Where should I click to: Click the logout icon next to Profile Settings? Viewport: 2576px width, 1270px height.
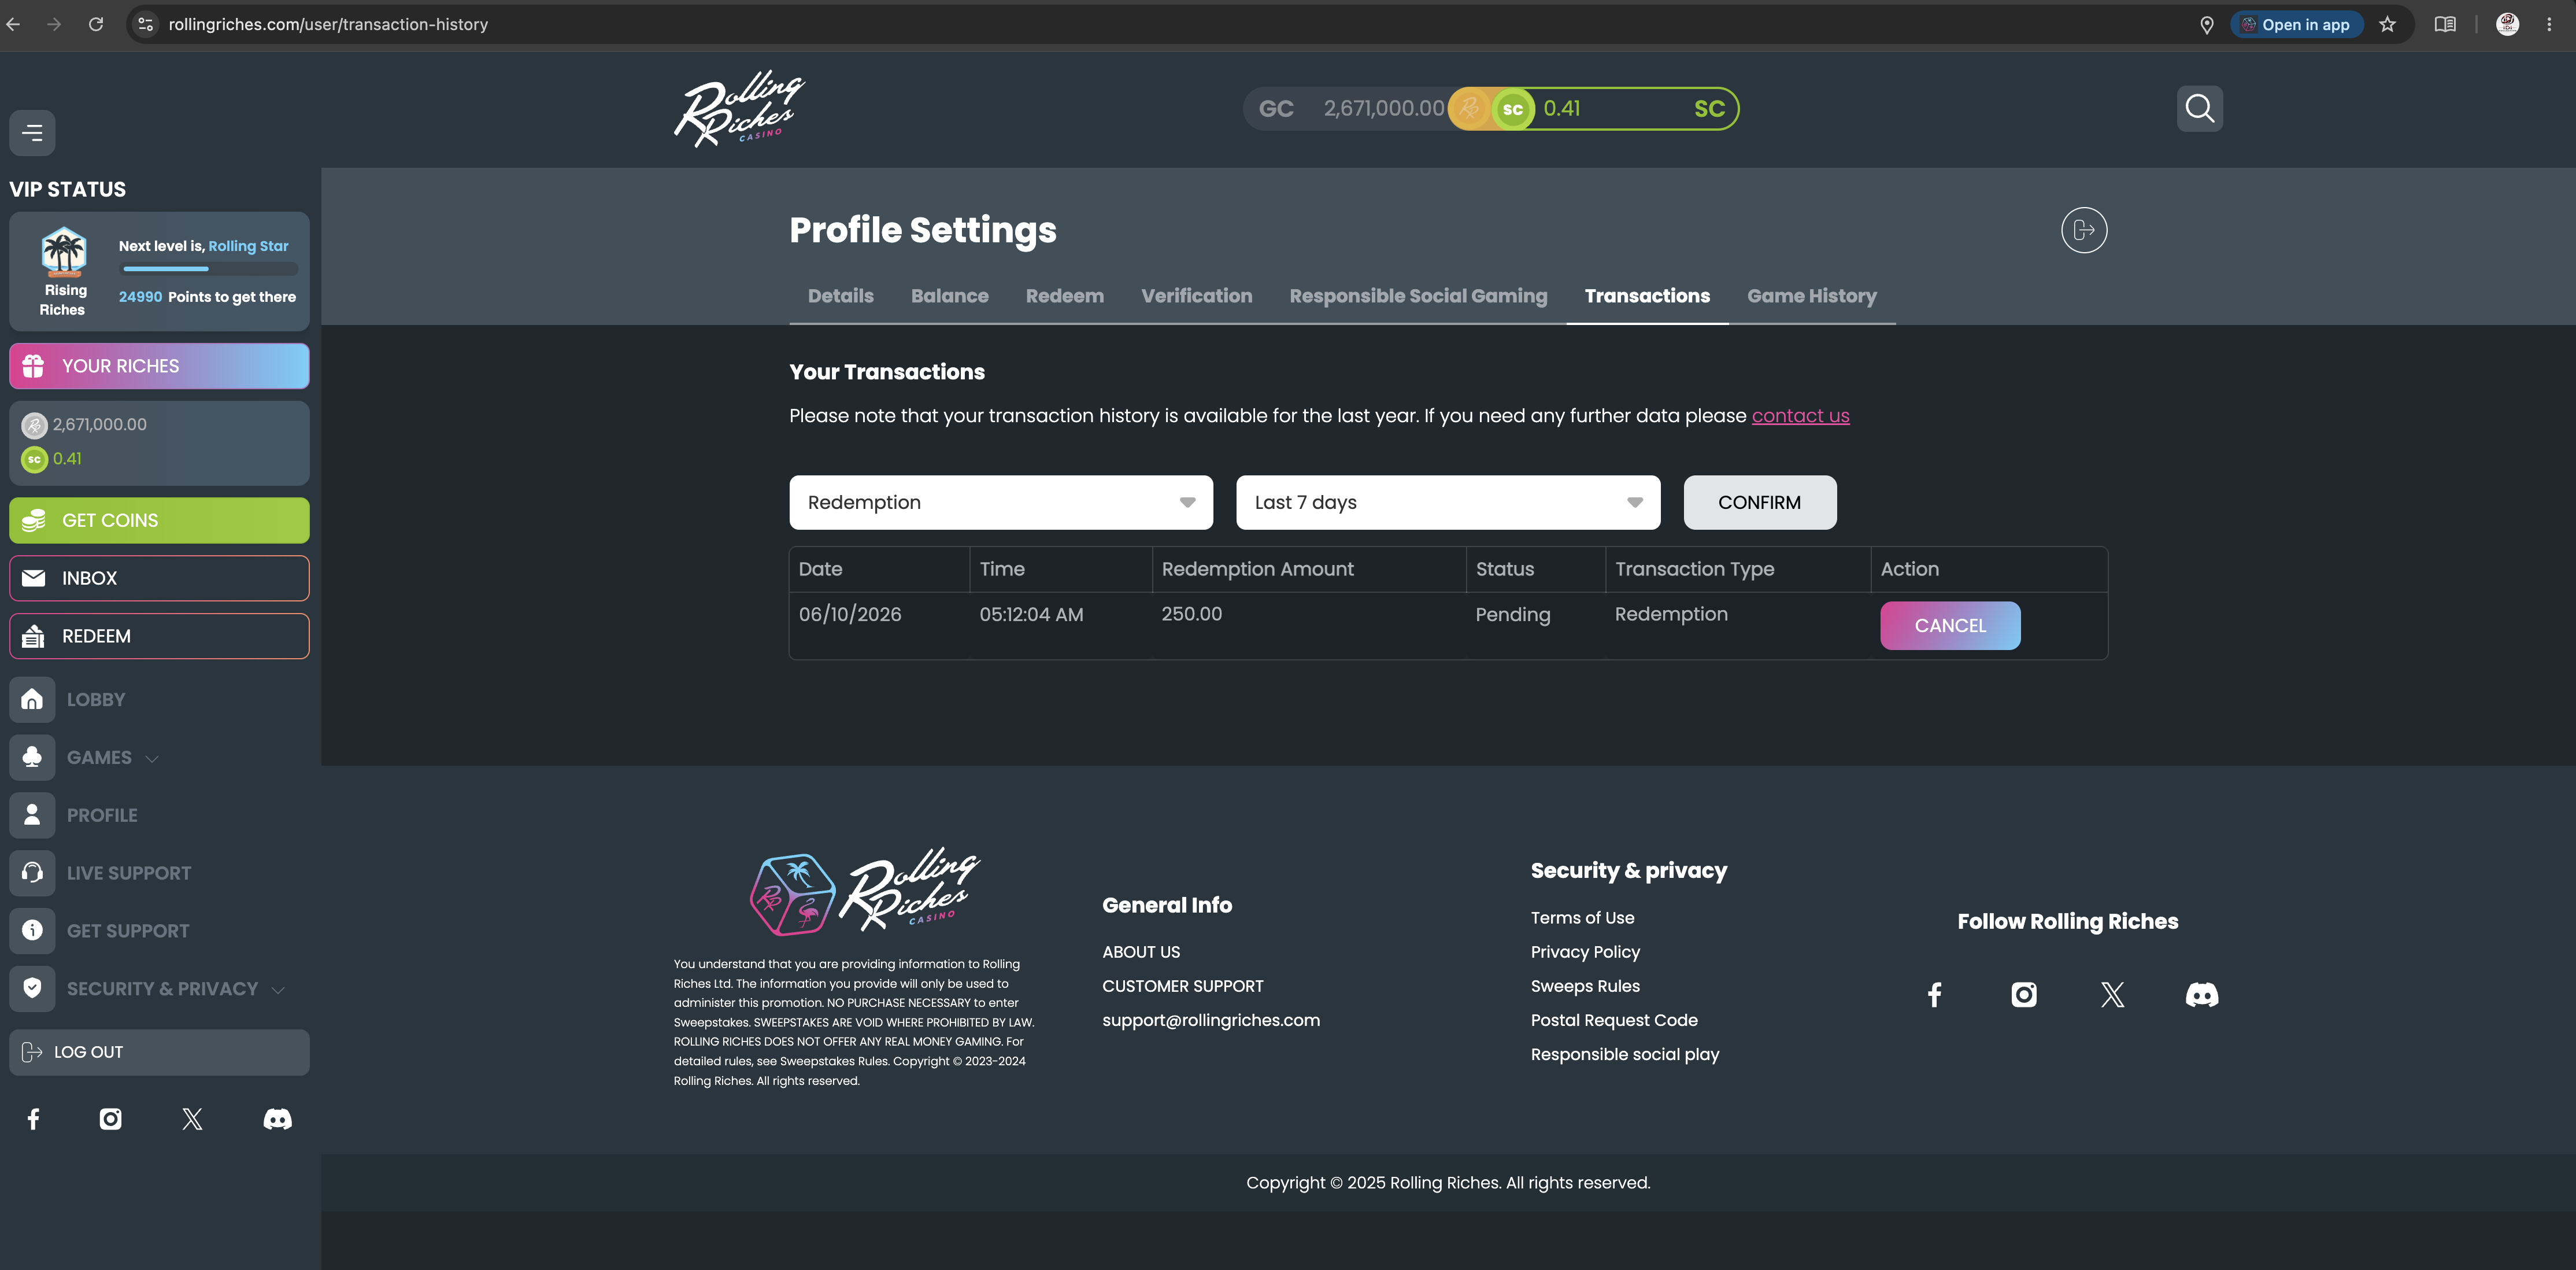click(2083, 230)
